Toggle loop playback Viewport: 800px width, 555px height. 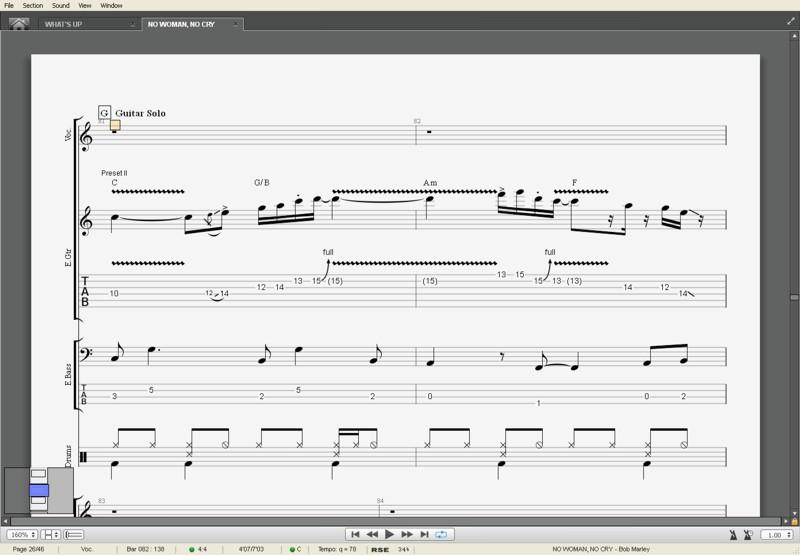(441, 535)
